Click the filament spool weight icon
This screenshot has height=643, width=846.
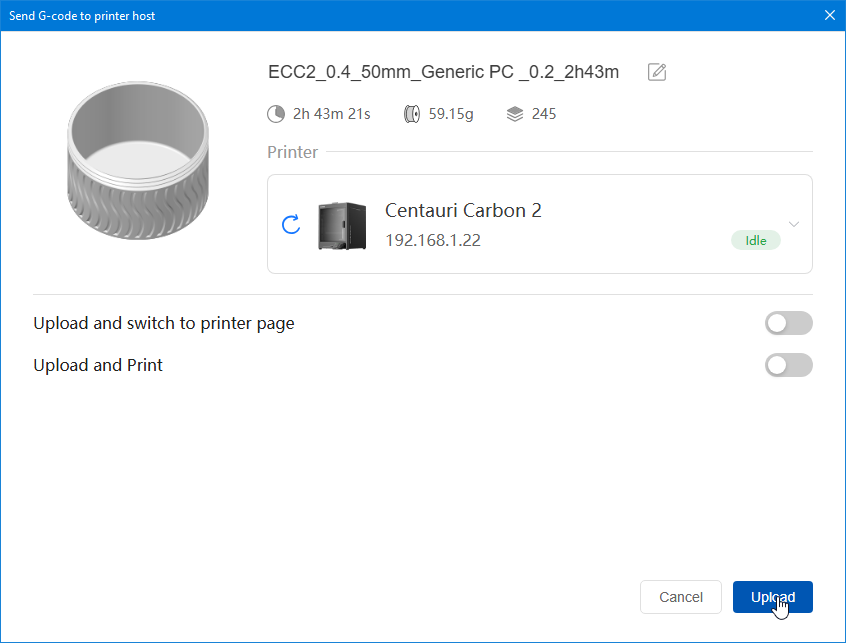point(412,114)
